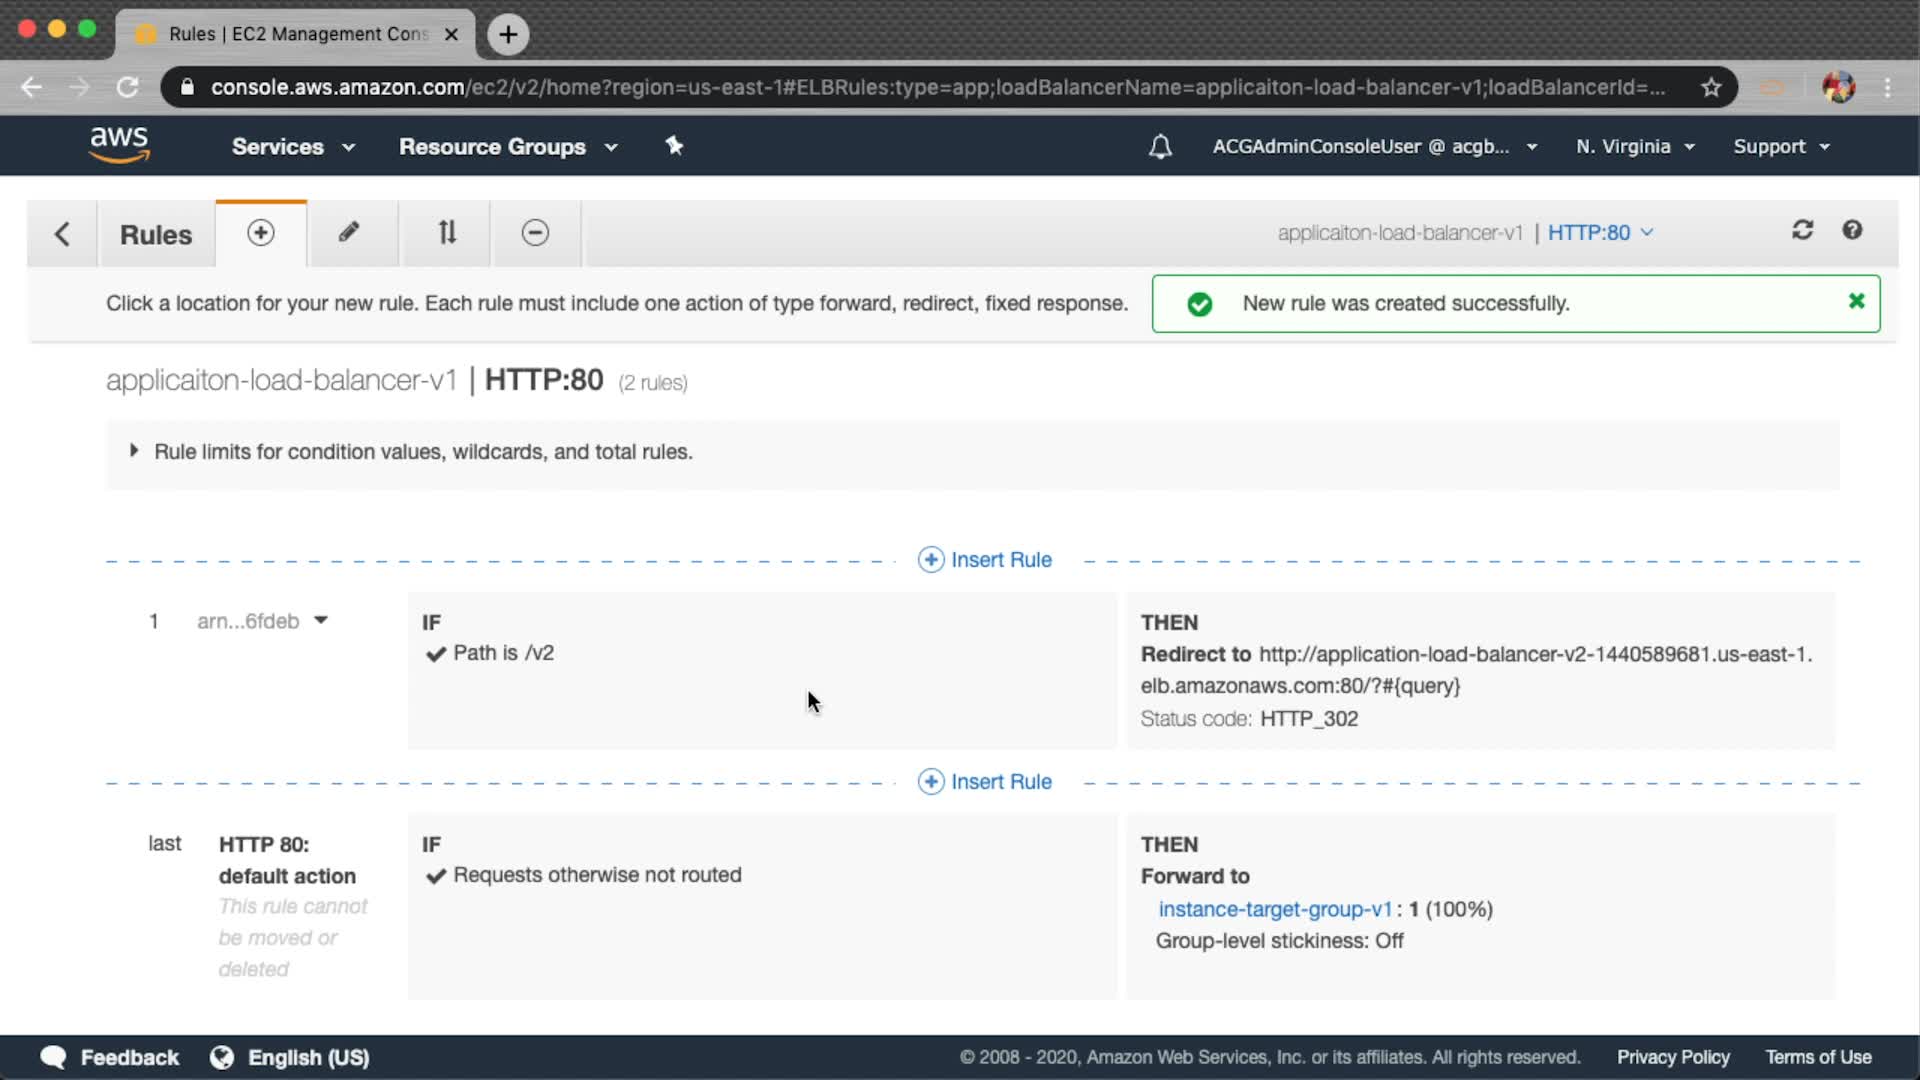
Task: Open instance-target-group-v1 link
Action: 1275,909
